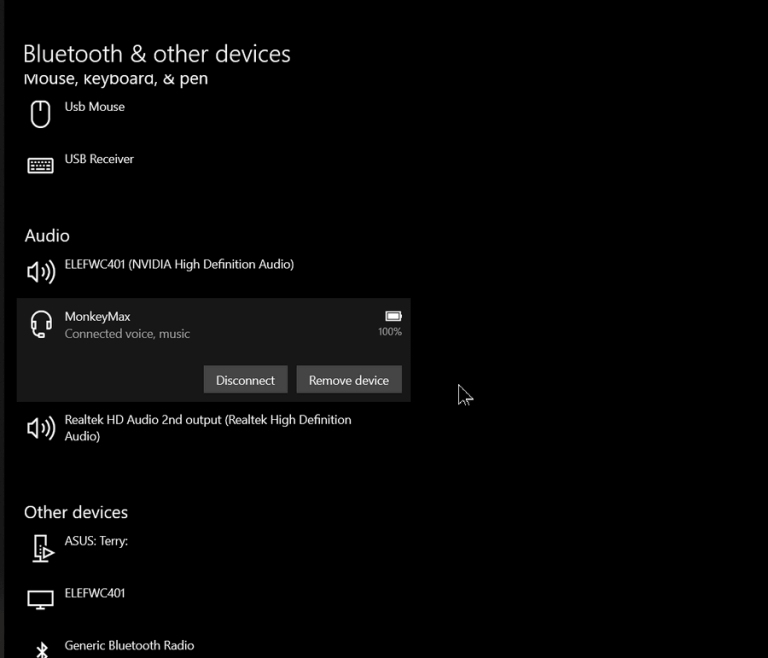Click the Realtek HD Audio speaker icon
The height and width of the screenshot is (658, 768).
(41, 428)
